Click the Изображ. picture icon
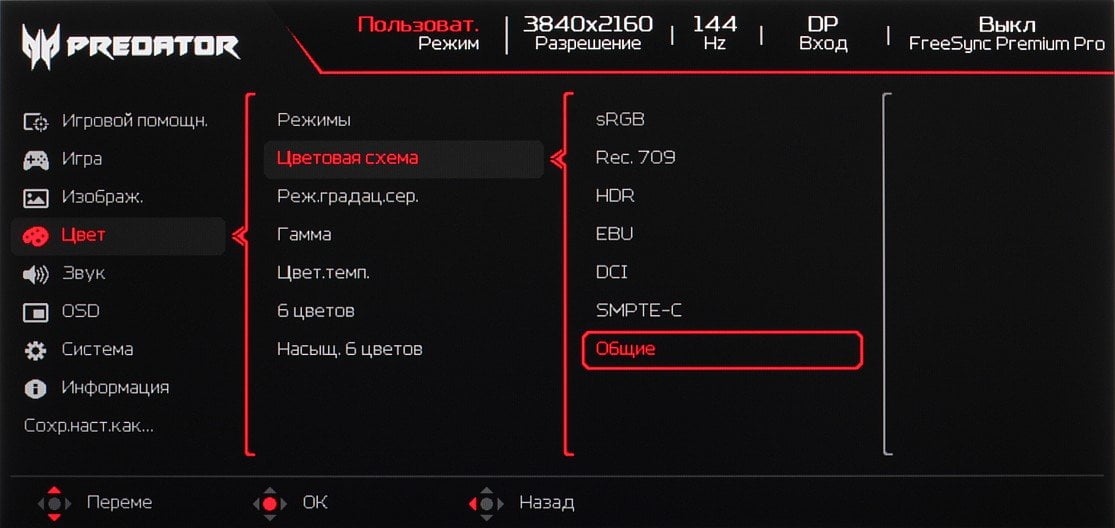 click(x=36, y=198)
